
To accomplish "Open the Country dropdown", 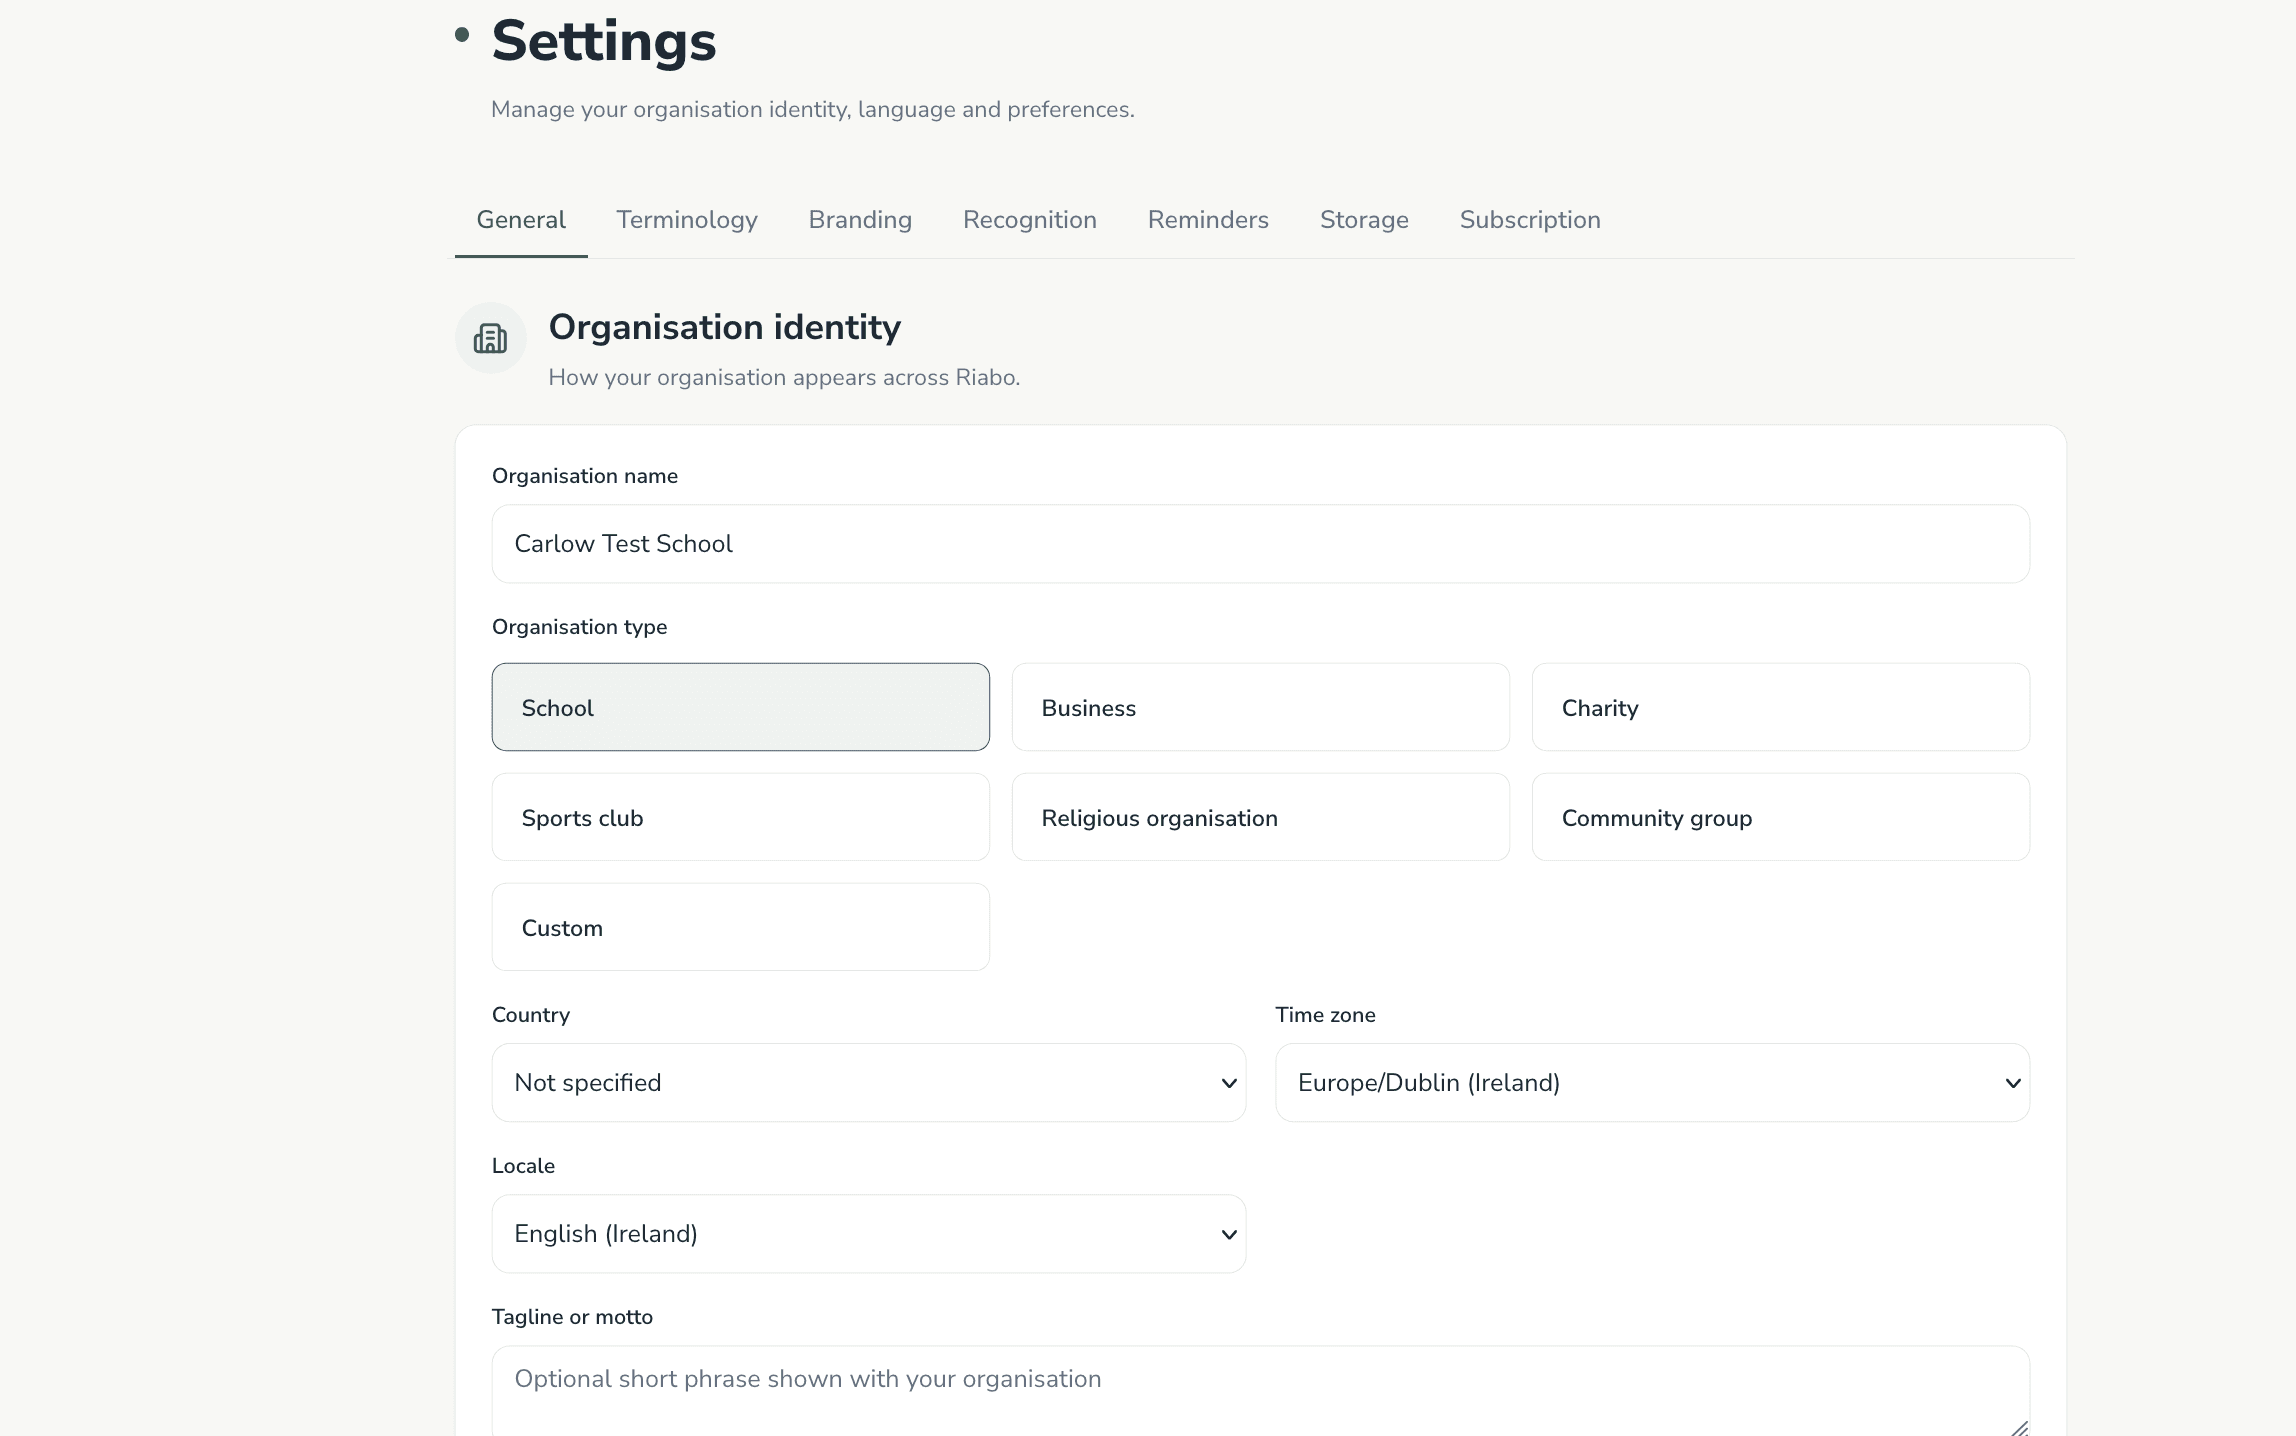I will 869,1083.
